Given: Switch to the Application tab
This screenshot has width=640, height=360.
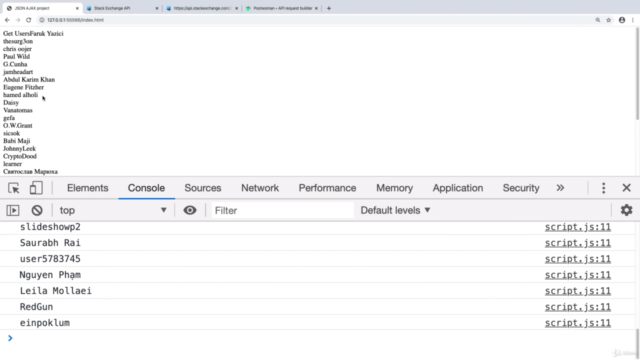Looking at the screenshot, I should [458, 188].
